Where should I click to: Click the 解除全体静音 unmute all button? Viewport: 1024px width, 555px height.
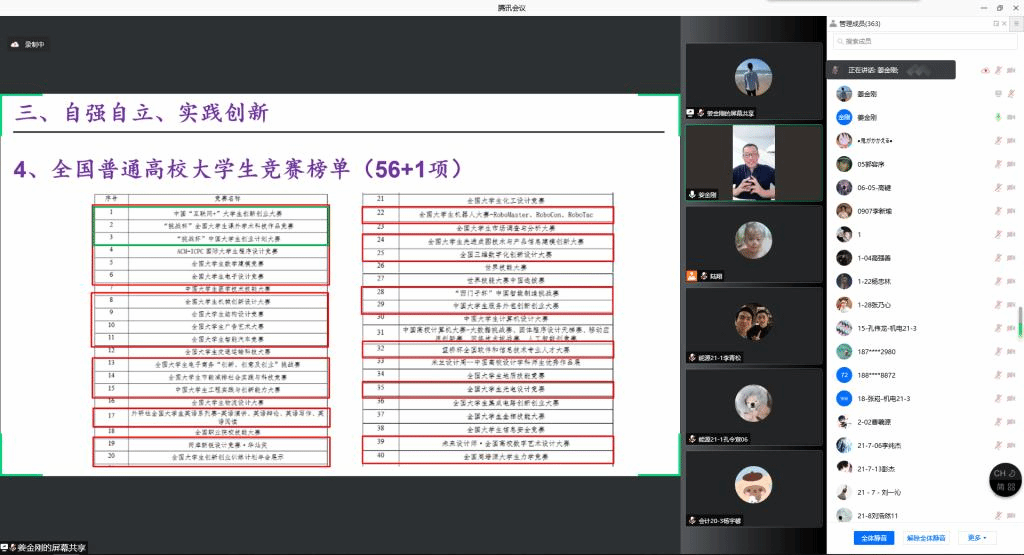tap(926, 538)
